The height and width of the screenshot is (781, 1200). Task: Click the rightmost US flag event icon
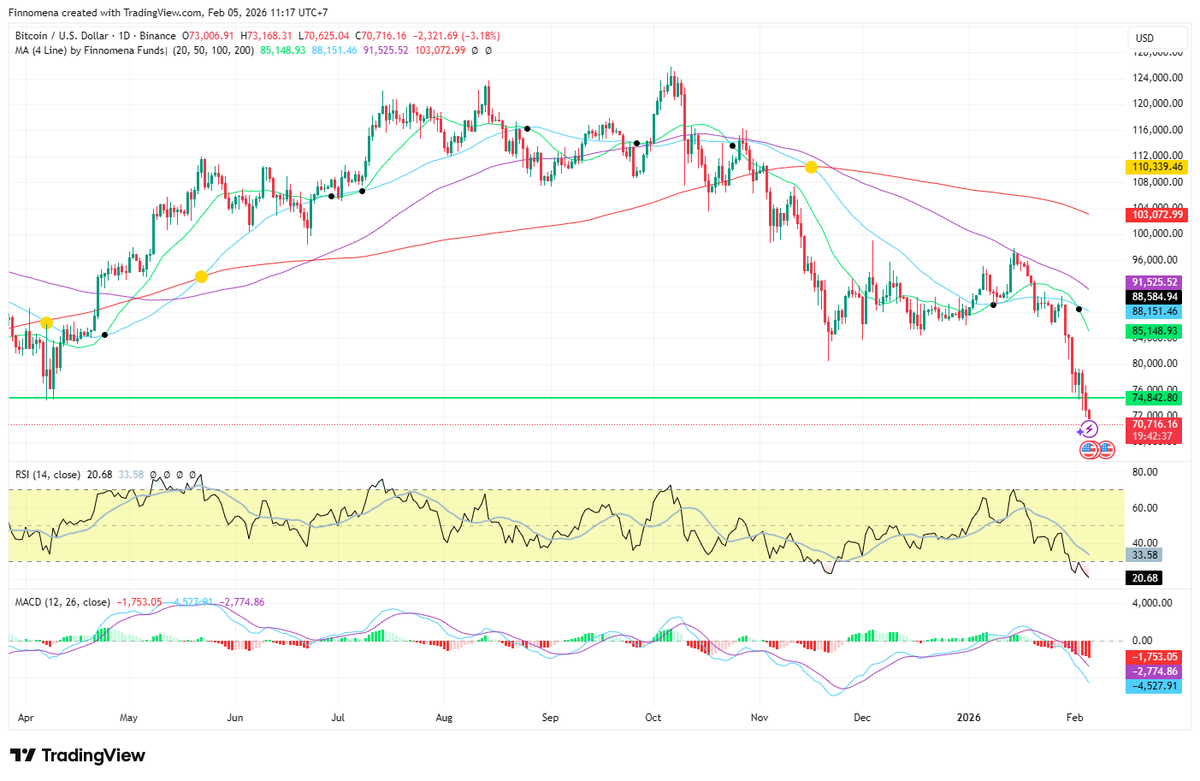tap(1105, 450)
